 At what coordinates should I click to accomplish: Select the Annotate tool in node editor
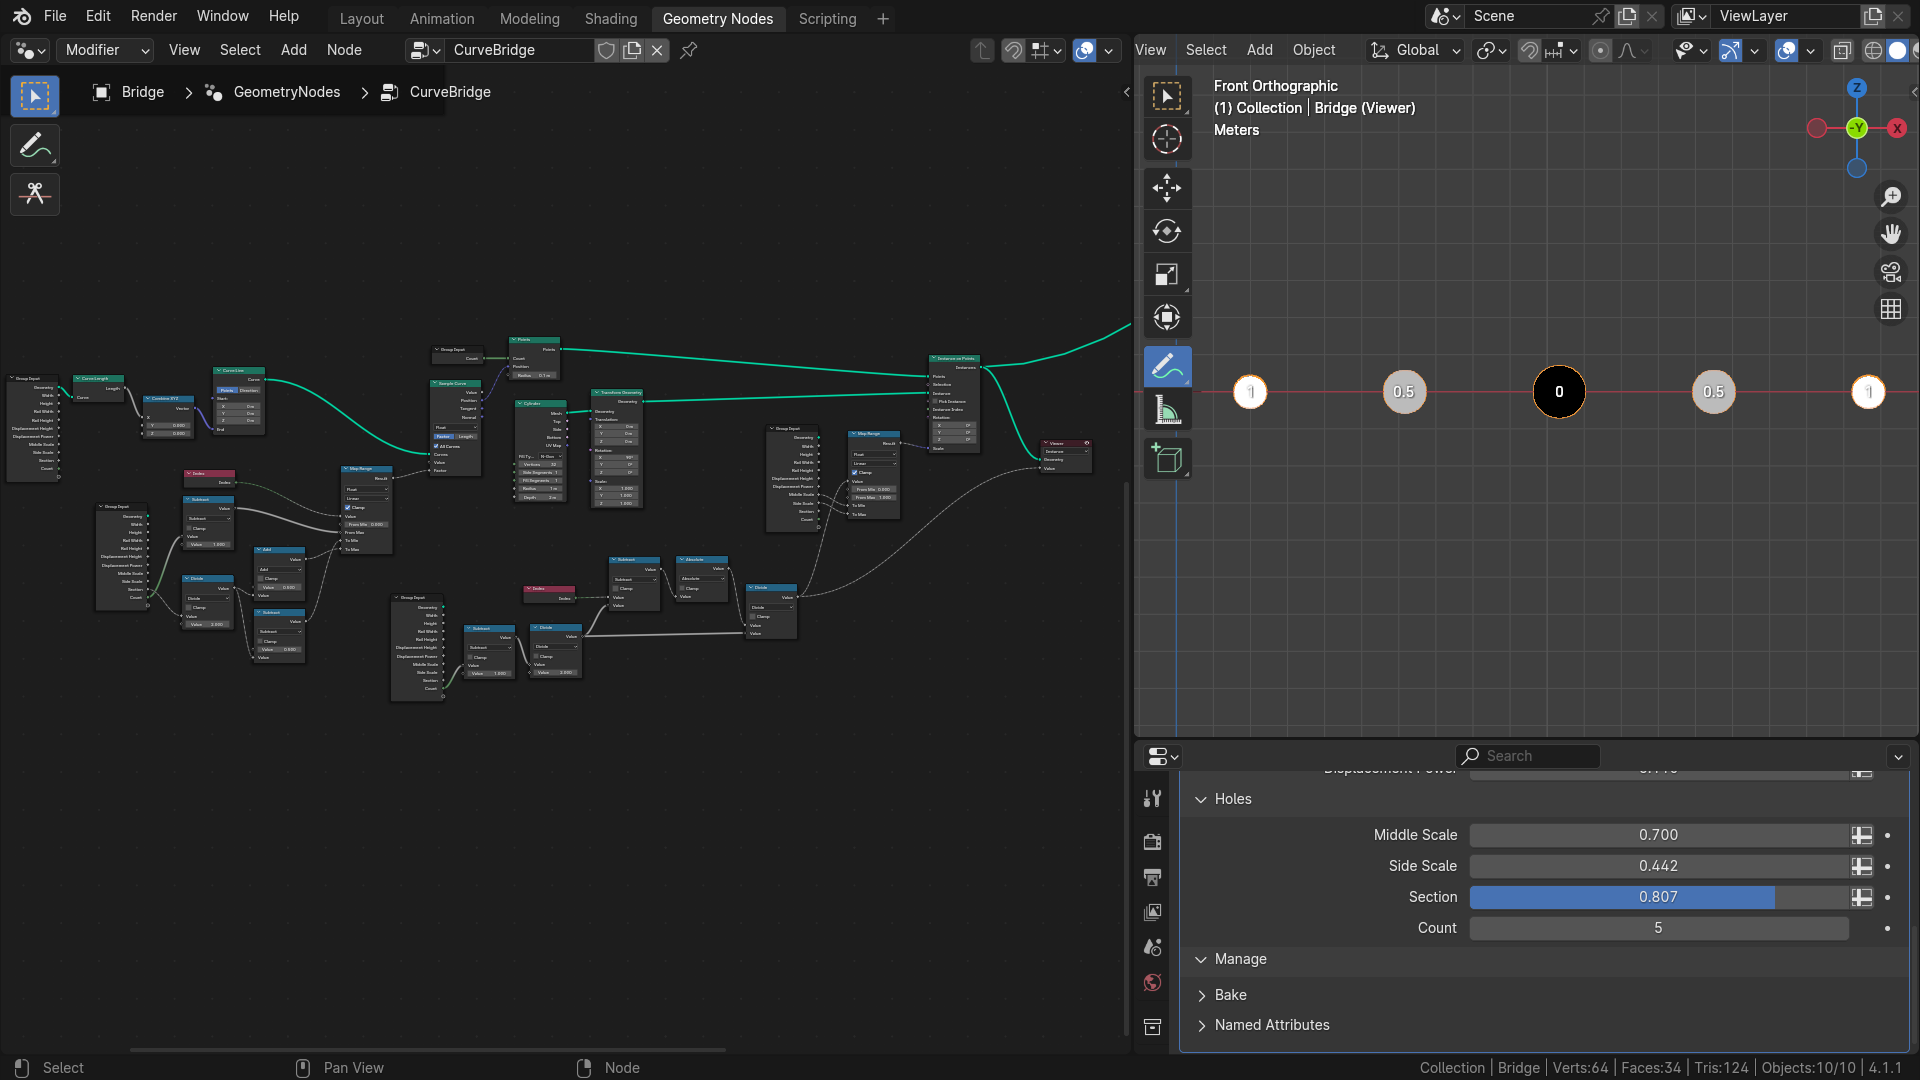(35, 146)
